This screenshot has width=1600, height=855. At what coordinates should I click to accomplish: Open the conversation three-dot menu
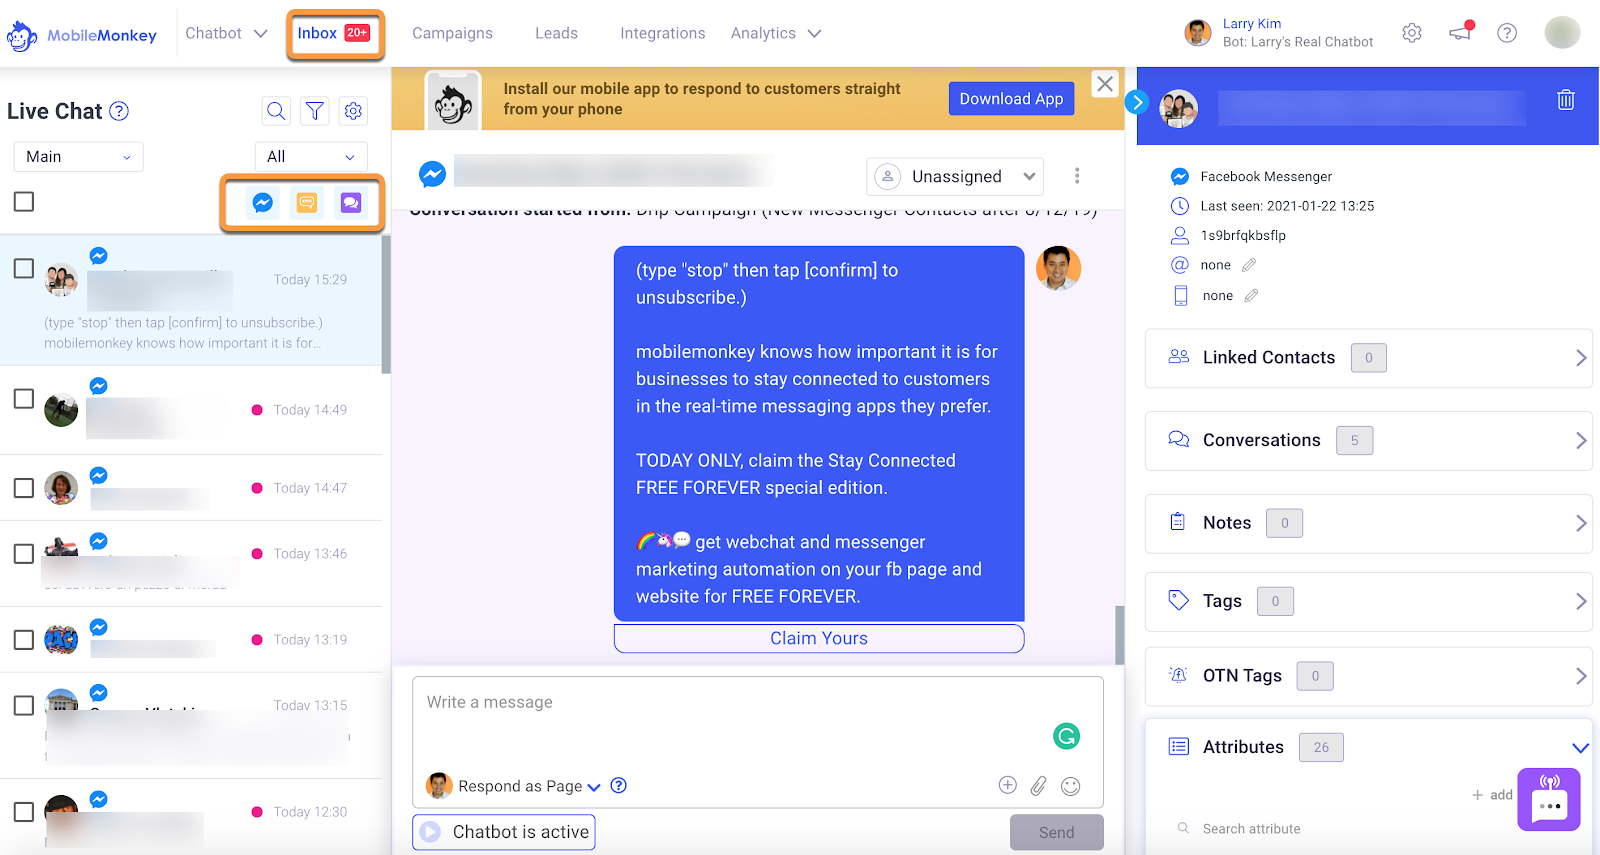point(1077,176)
